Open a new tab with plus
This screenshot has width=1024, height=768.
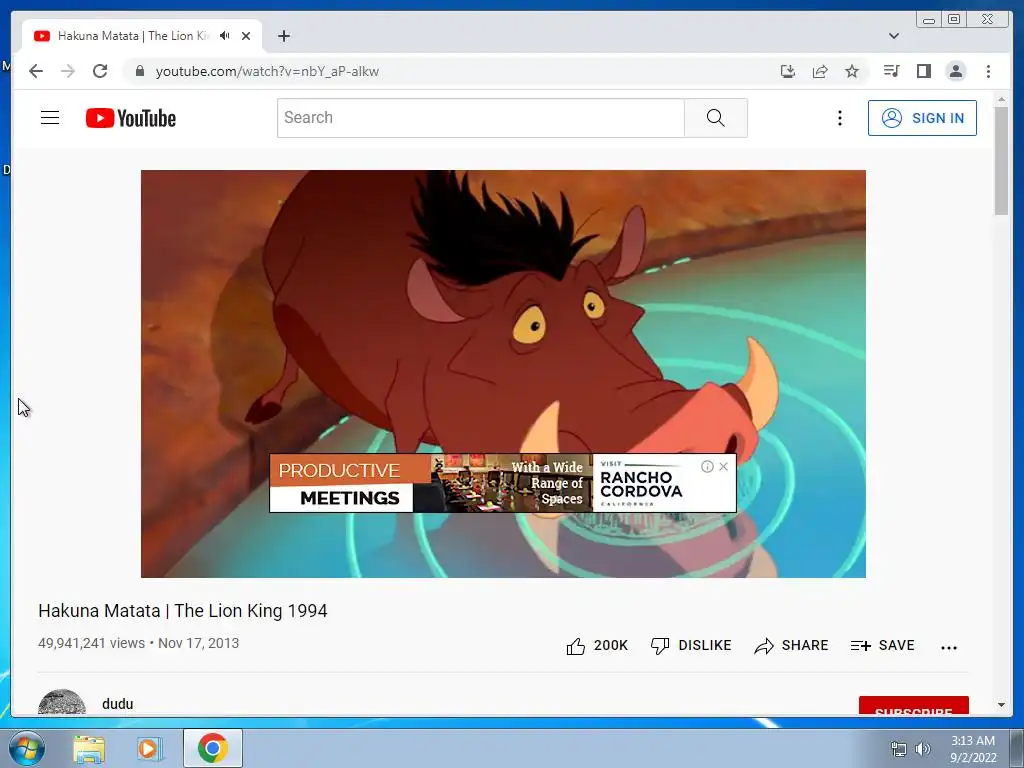point(283,36)
